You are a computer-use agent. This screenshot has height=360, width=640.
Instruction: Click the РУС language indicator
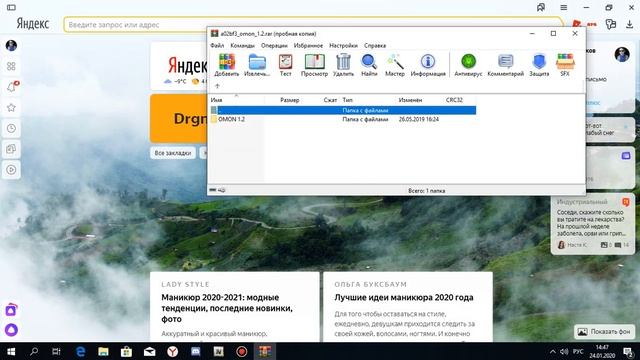click(x=578, y=351)
